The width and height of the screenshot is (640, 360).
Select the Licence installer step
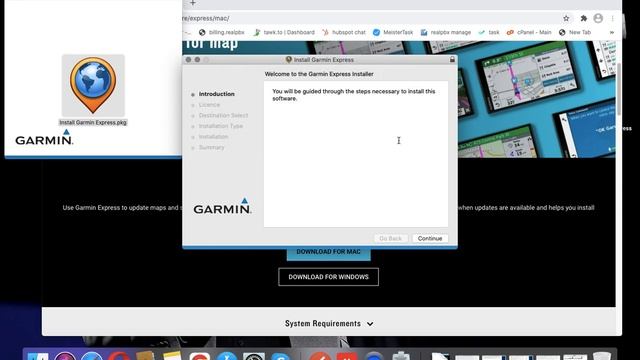(209, 105)
